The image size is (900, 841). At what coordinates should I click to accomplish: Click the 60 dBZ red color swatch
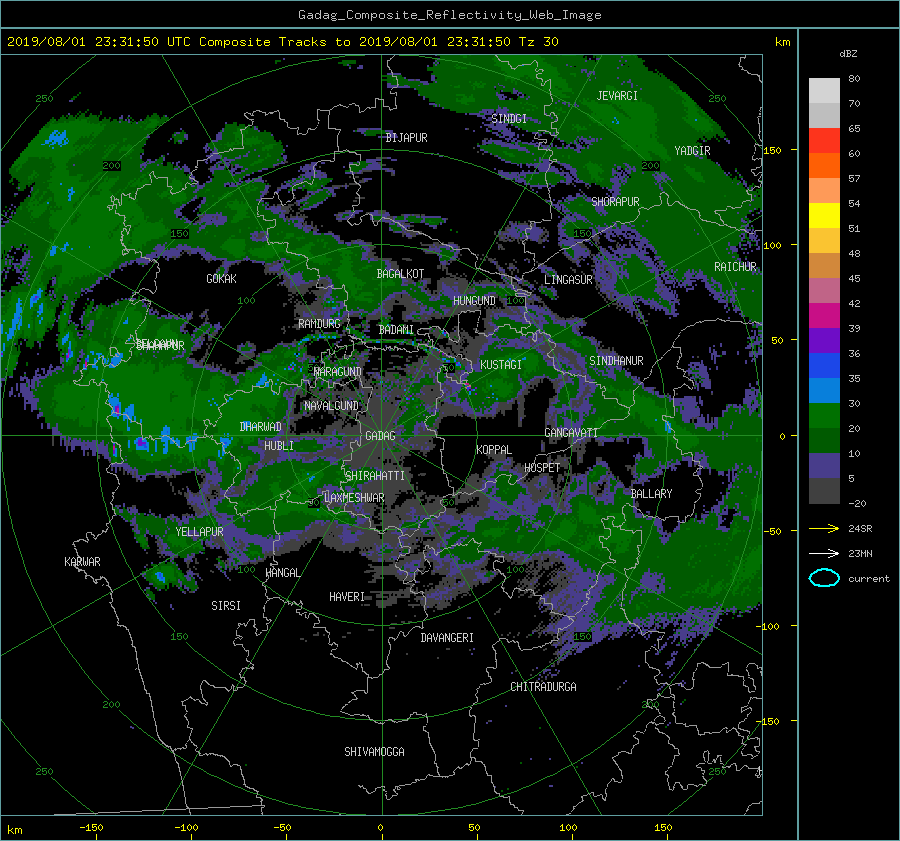(824, 140)
